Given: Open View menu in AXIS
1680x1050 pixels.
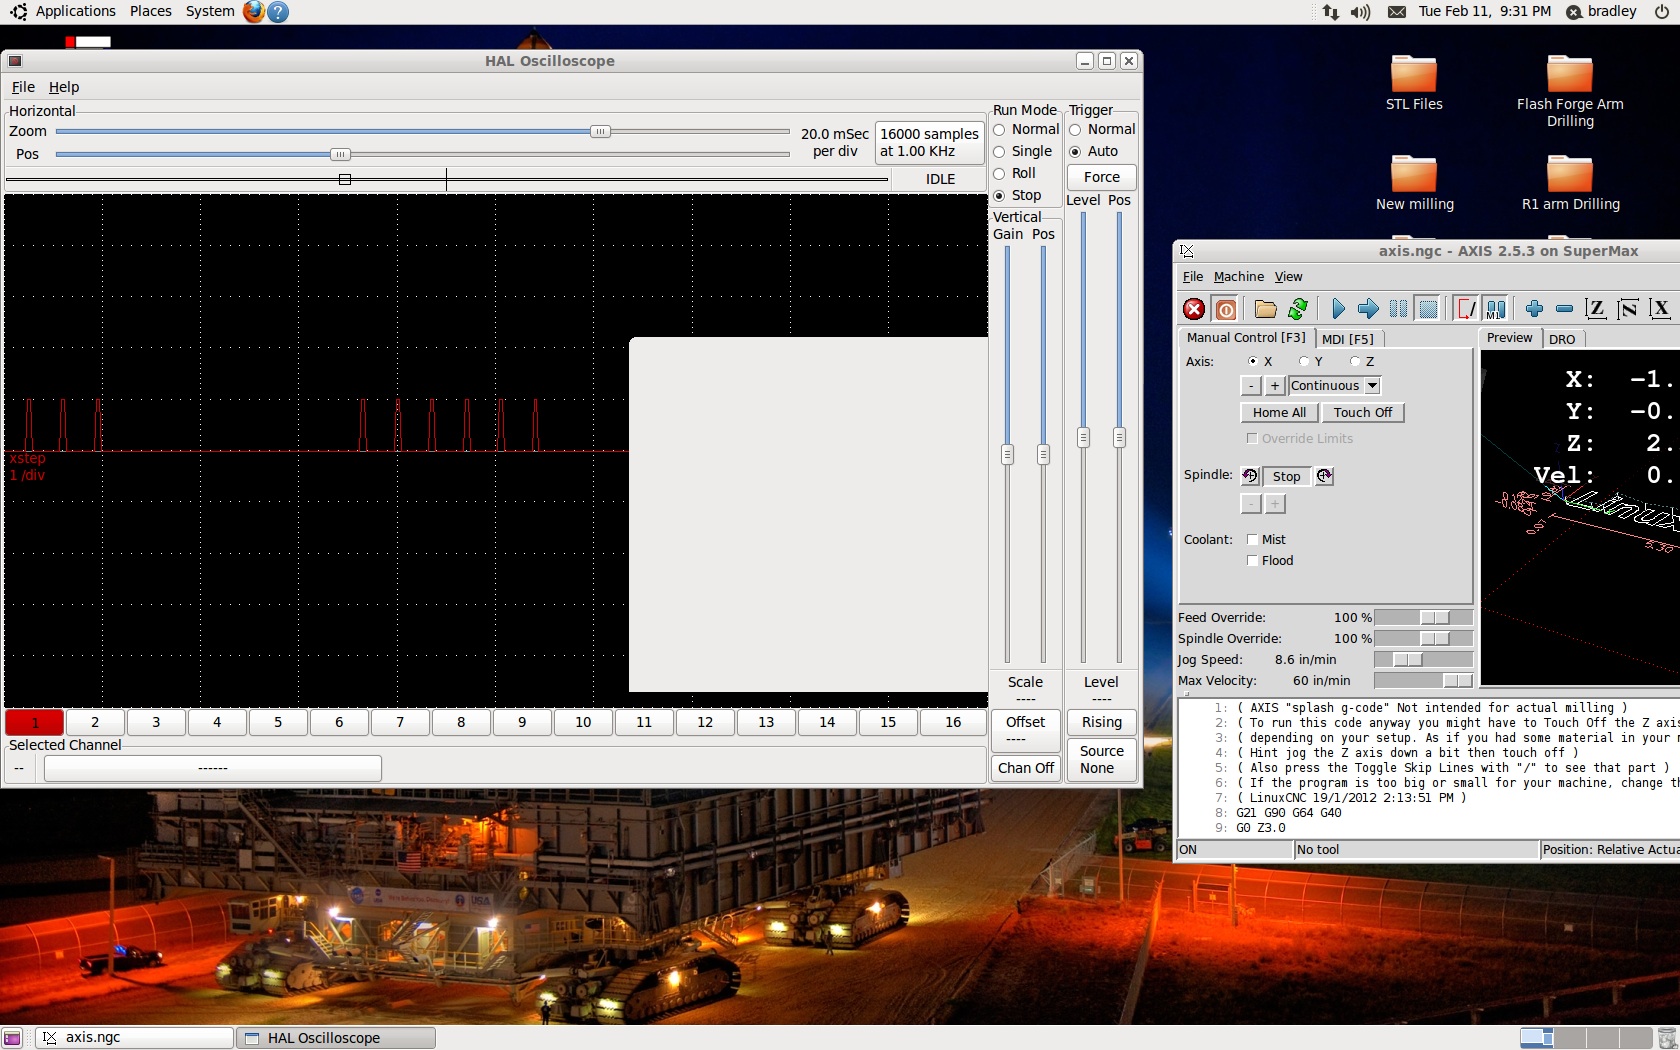Looking at the screenshot, I should [x=1288, y=277].
